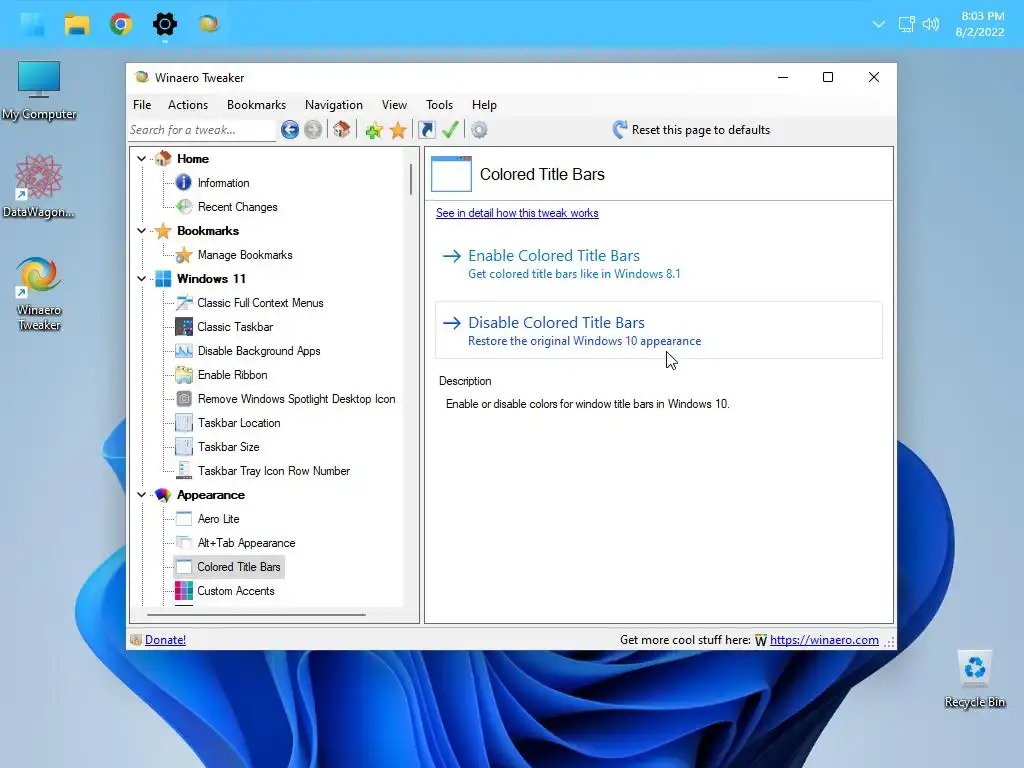The width and height of the screenshot is (1024, 768).
Task: Click the add bookmark green star icon
Action: click(x=374, y=130)
